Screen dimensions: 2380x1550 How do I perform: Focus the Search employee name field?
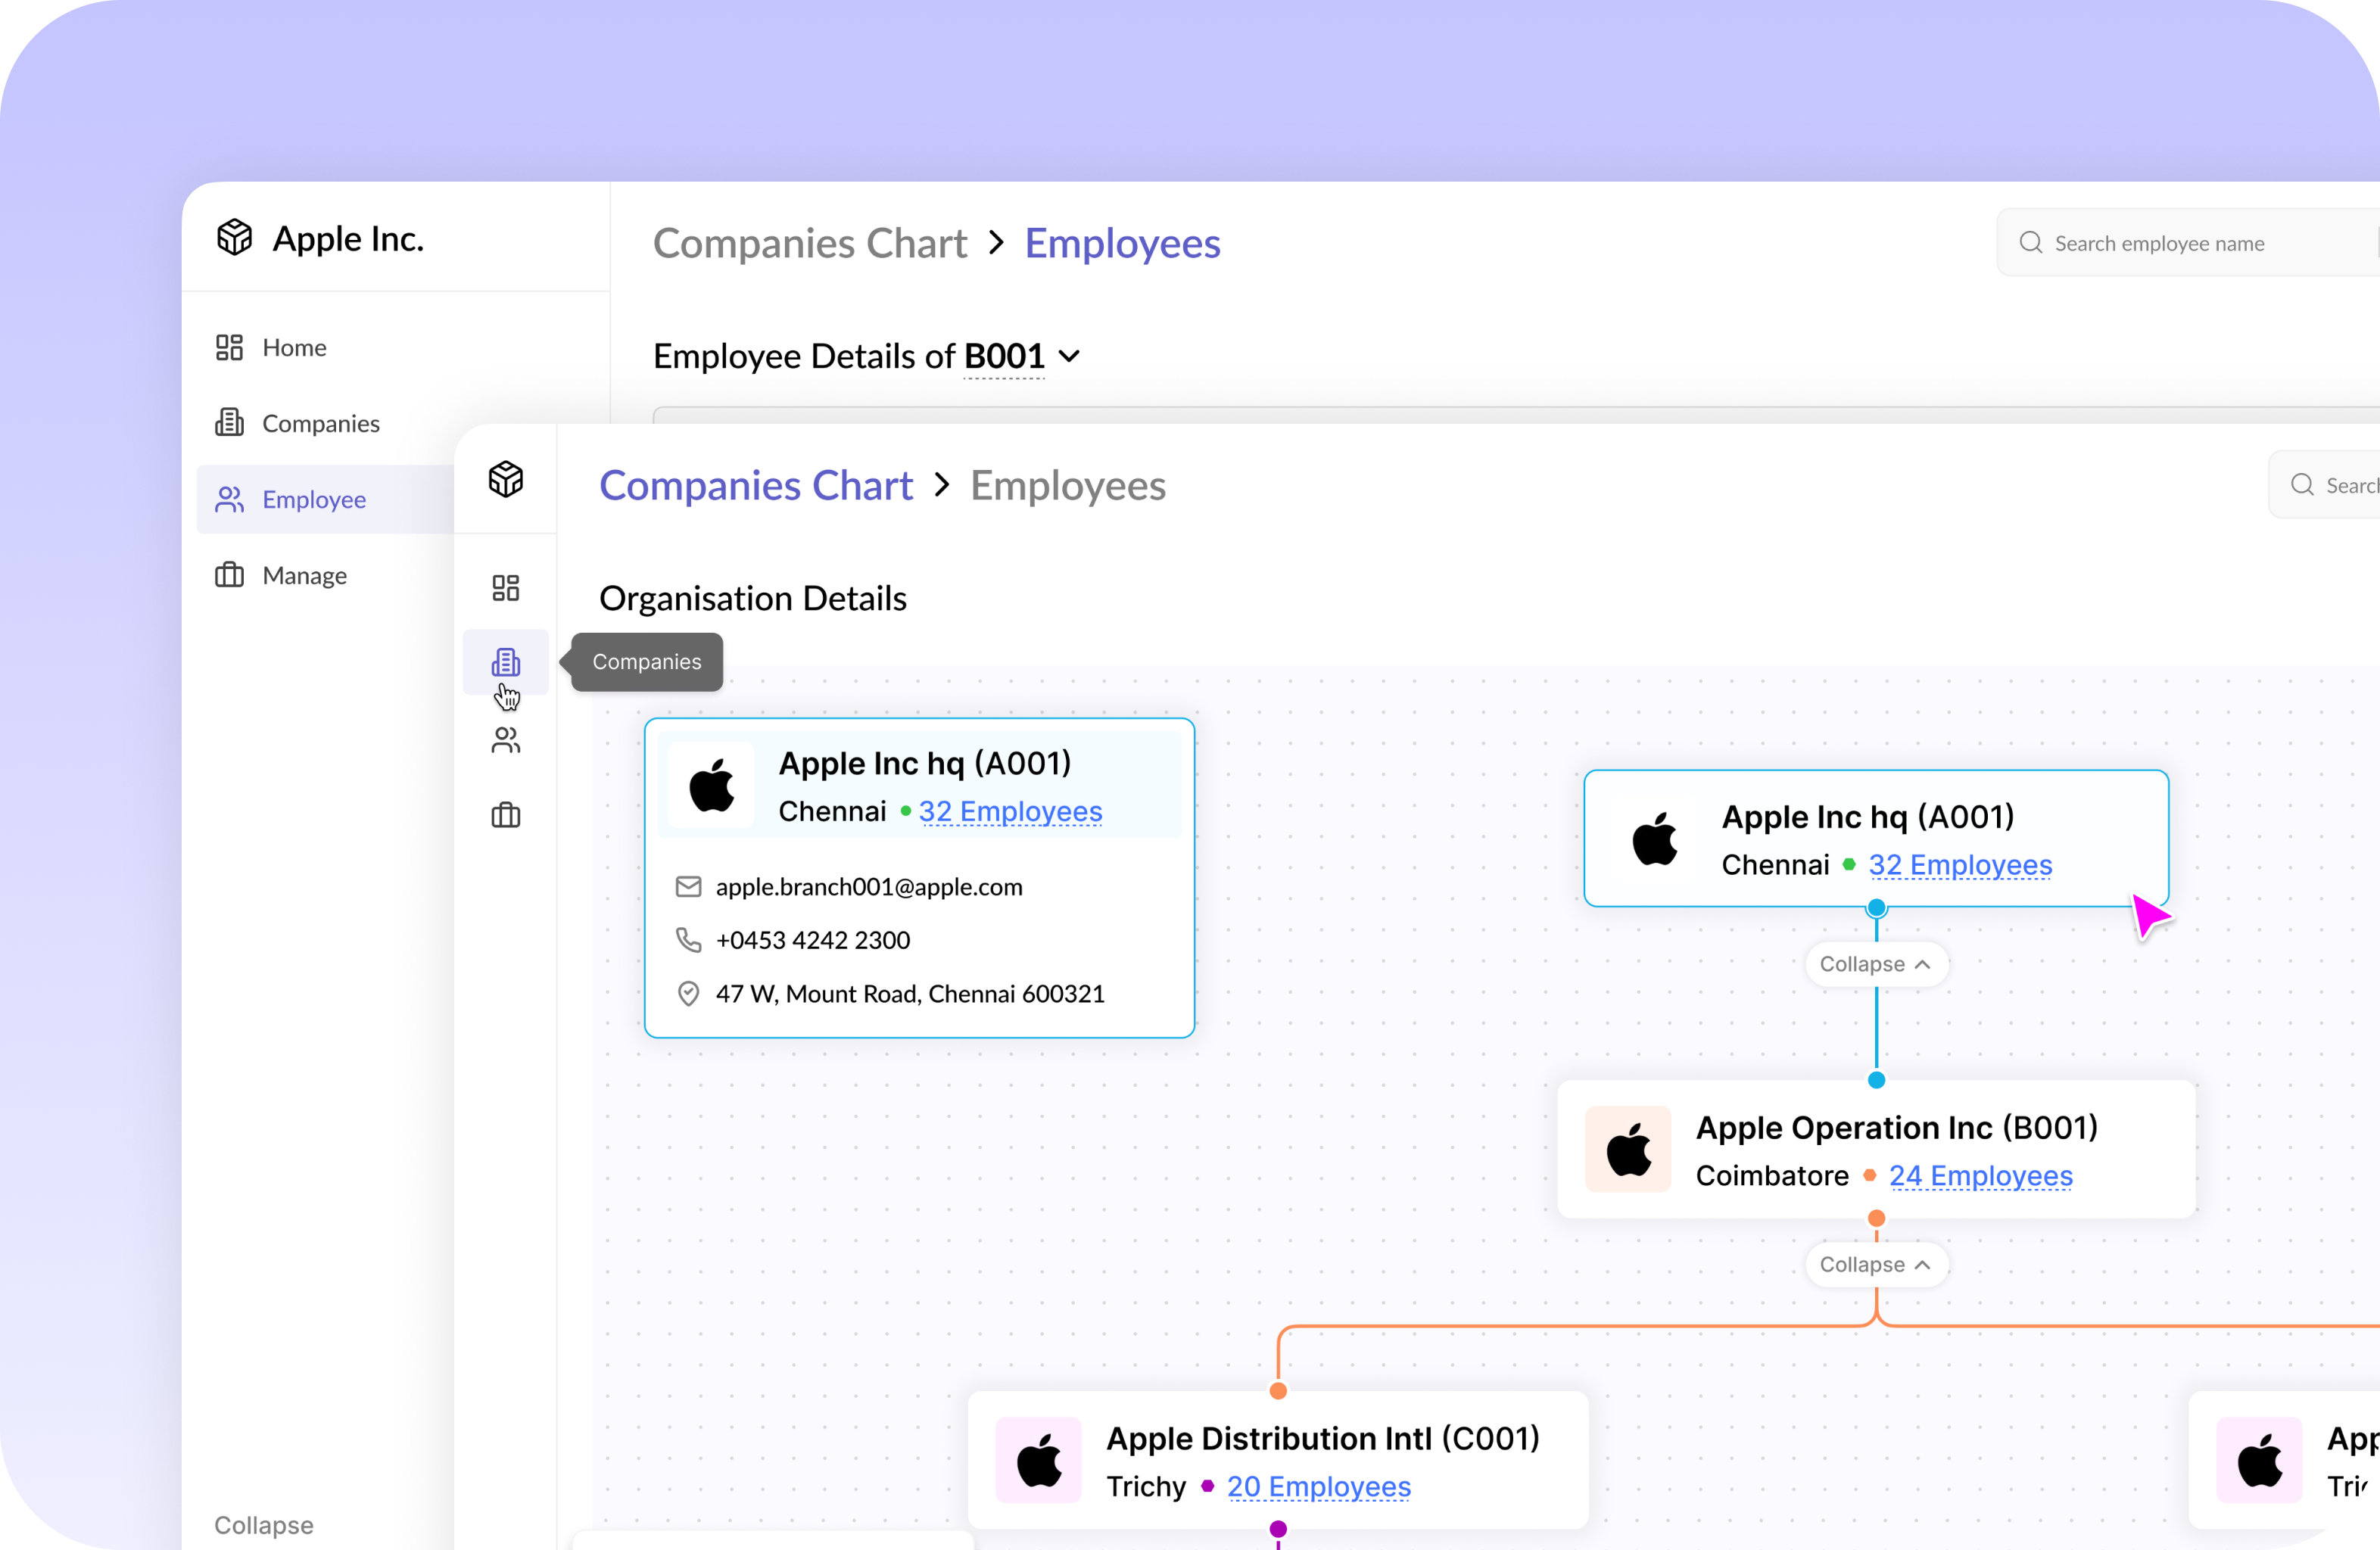point(2188,242)
